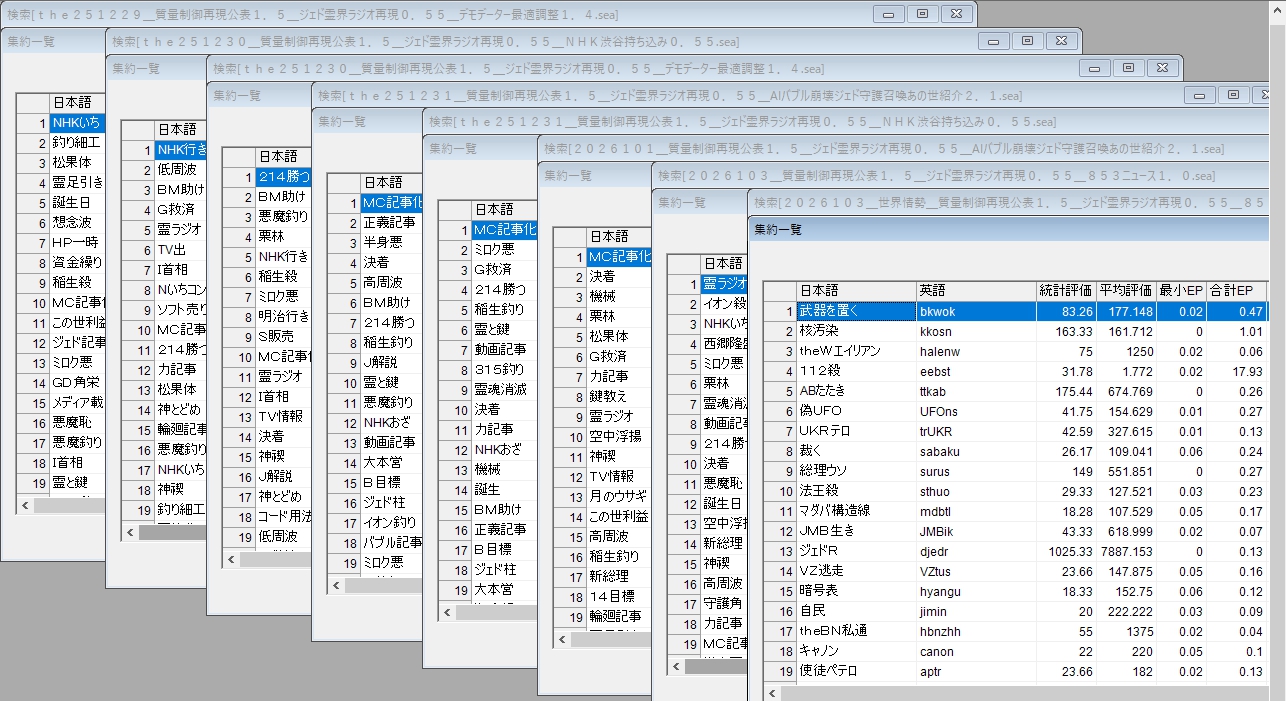Select the 月のウサギ entry
Viewport: 1286px width, 701px height.
pyautogui.click(x=617, y=496)
